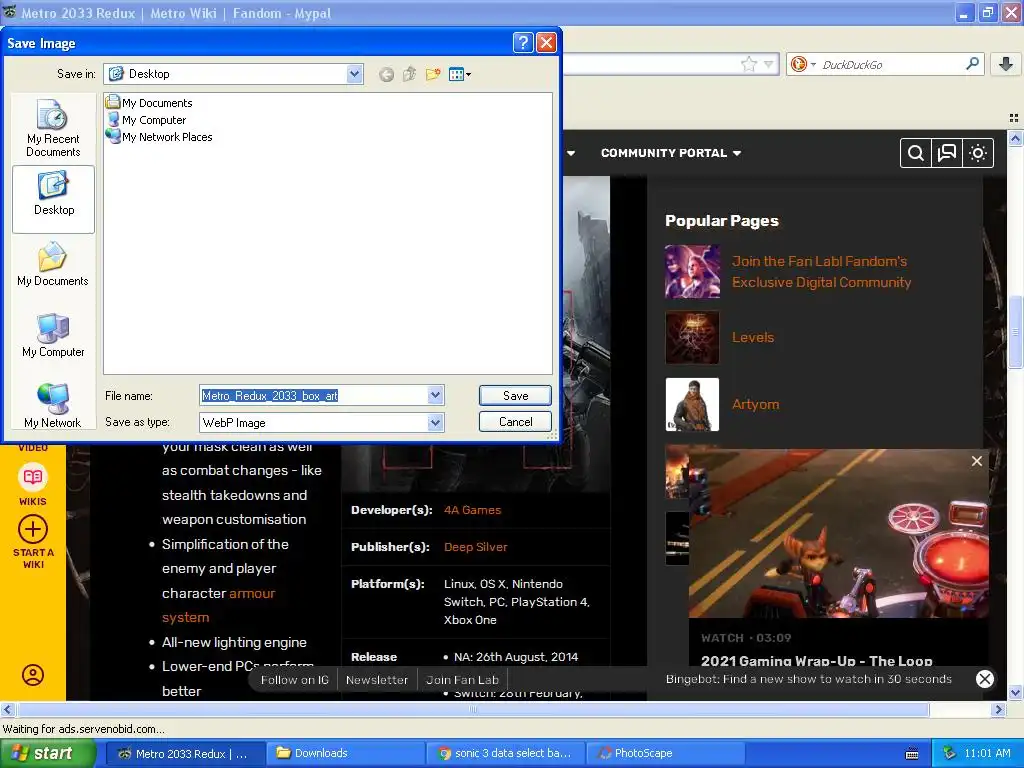Switch to PhotoScape taskbar window
Viewport: 1024px width, 768px height.
pyautogui.click(x=665, y=753)
